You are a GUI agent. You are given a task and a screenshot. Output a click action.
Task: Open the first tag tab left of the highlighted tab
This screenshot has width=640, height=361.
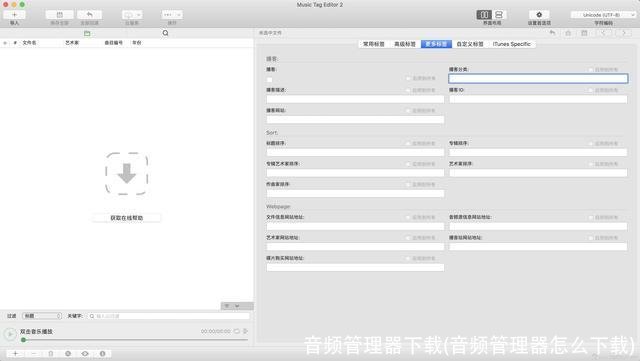point(405,44)
